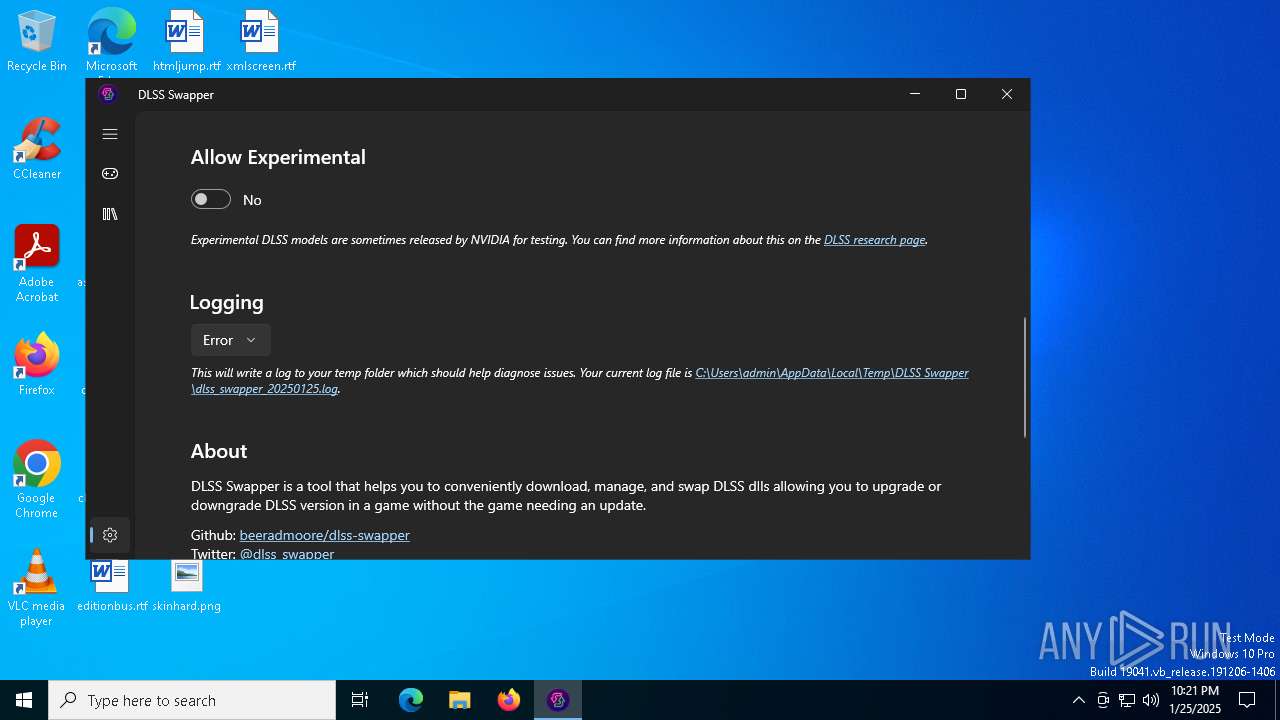Click the DLSS Swapper taskbar button
The width and height of the screenshot is (1280, 720).
(x=558, y=700)
